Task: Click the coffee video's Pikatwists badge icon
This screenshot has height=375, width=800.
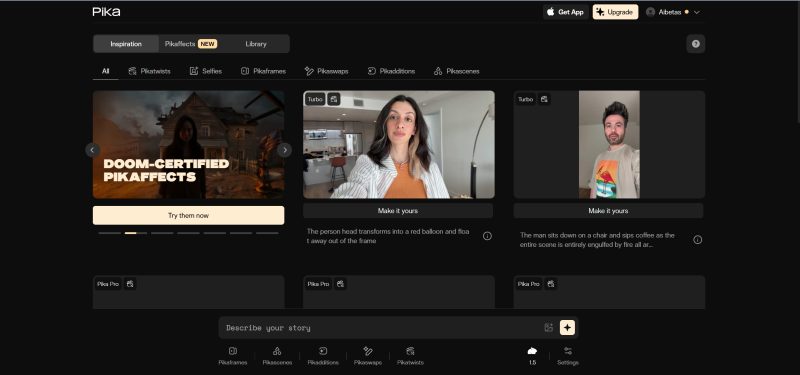Action: point(544,99)
